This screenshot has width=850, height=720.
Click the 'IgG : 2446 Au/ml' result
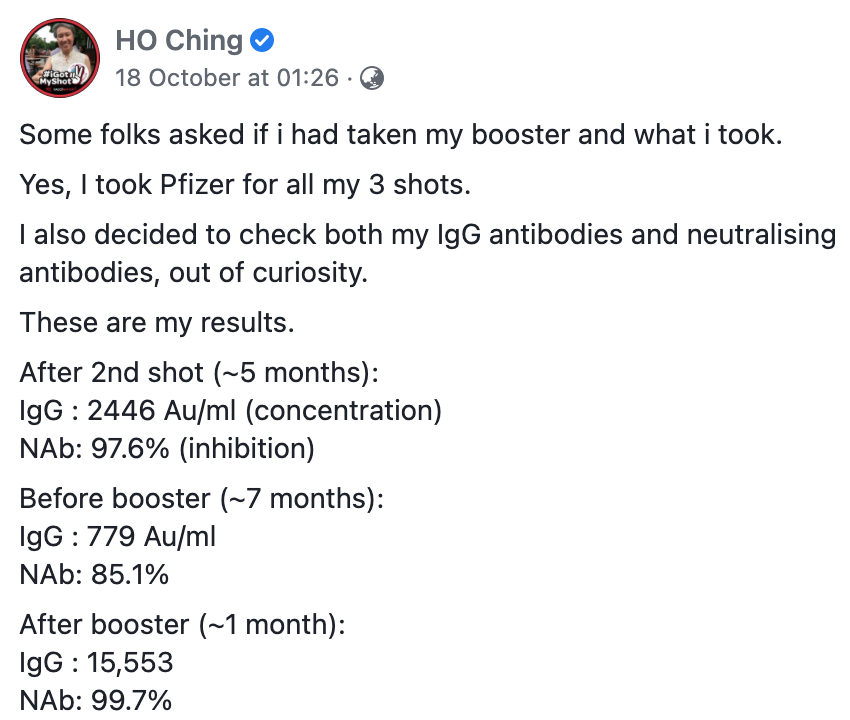(230, 411)
